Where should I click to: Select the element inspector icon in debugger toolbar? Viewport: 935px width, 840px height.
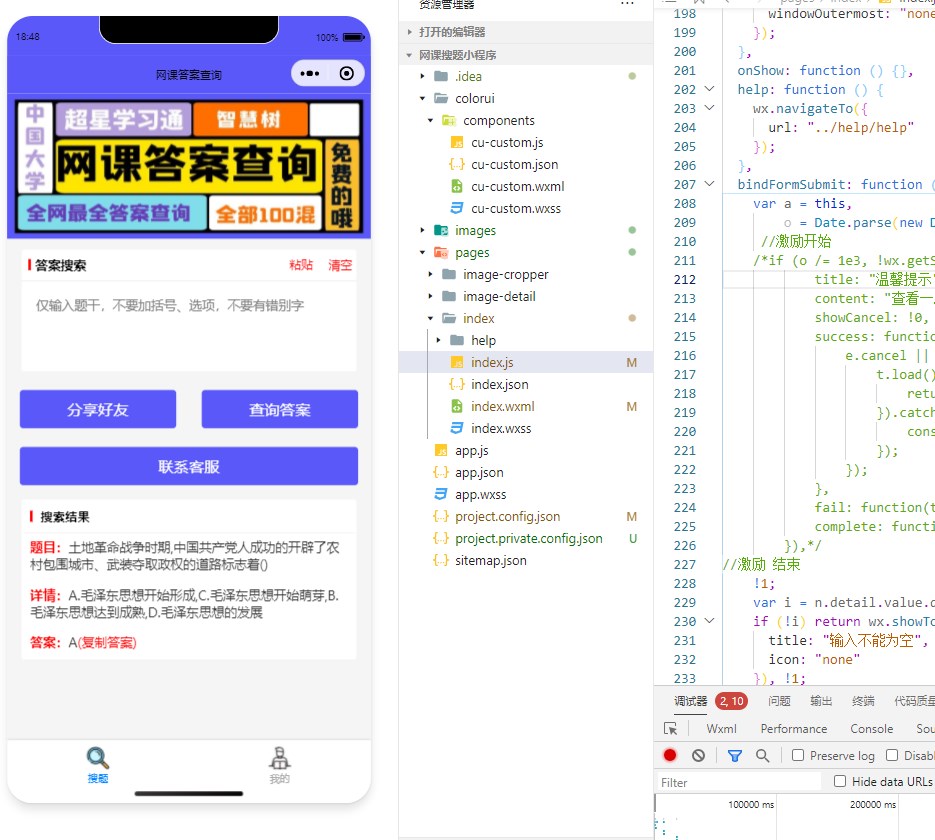click(x=671, y=727)
